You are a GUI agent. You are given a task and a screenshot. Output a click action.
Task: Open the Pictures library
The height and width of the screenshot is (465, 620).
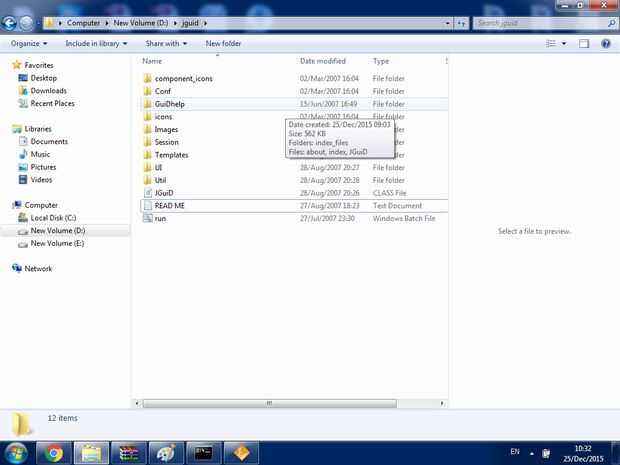(43, 167)
